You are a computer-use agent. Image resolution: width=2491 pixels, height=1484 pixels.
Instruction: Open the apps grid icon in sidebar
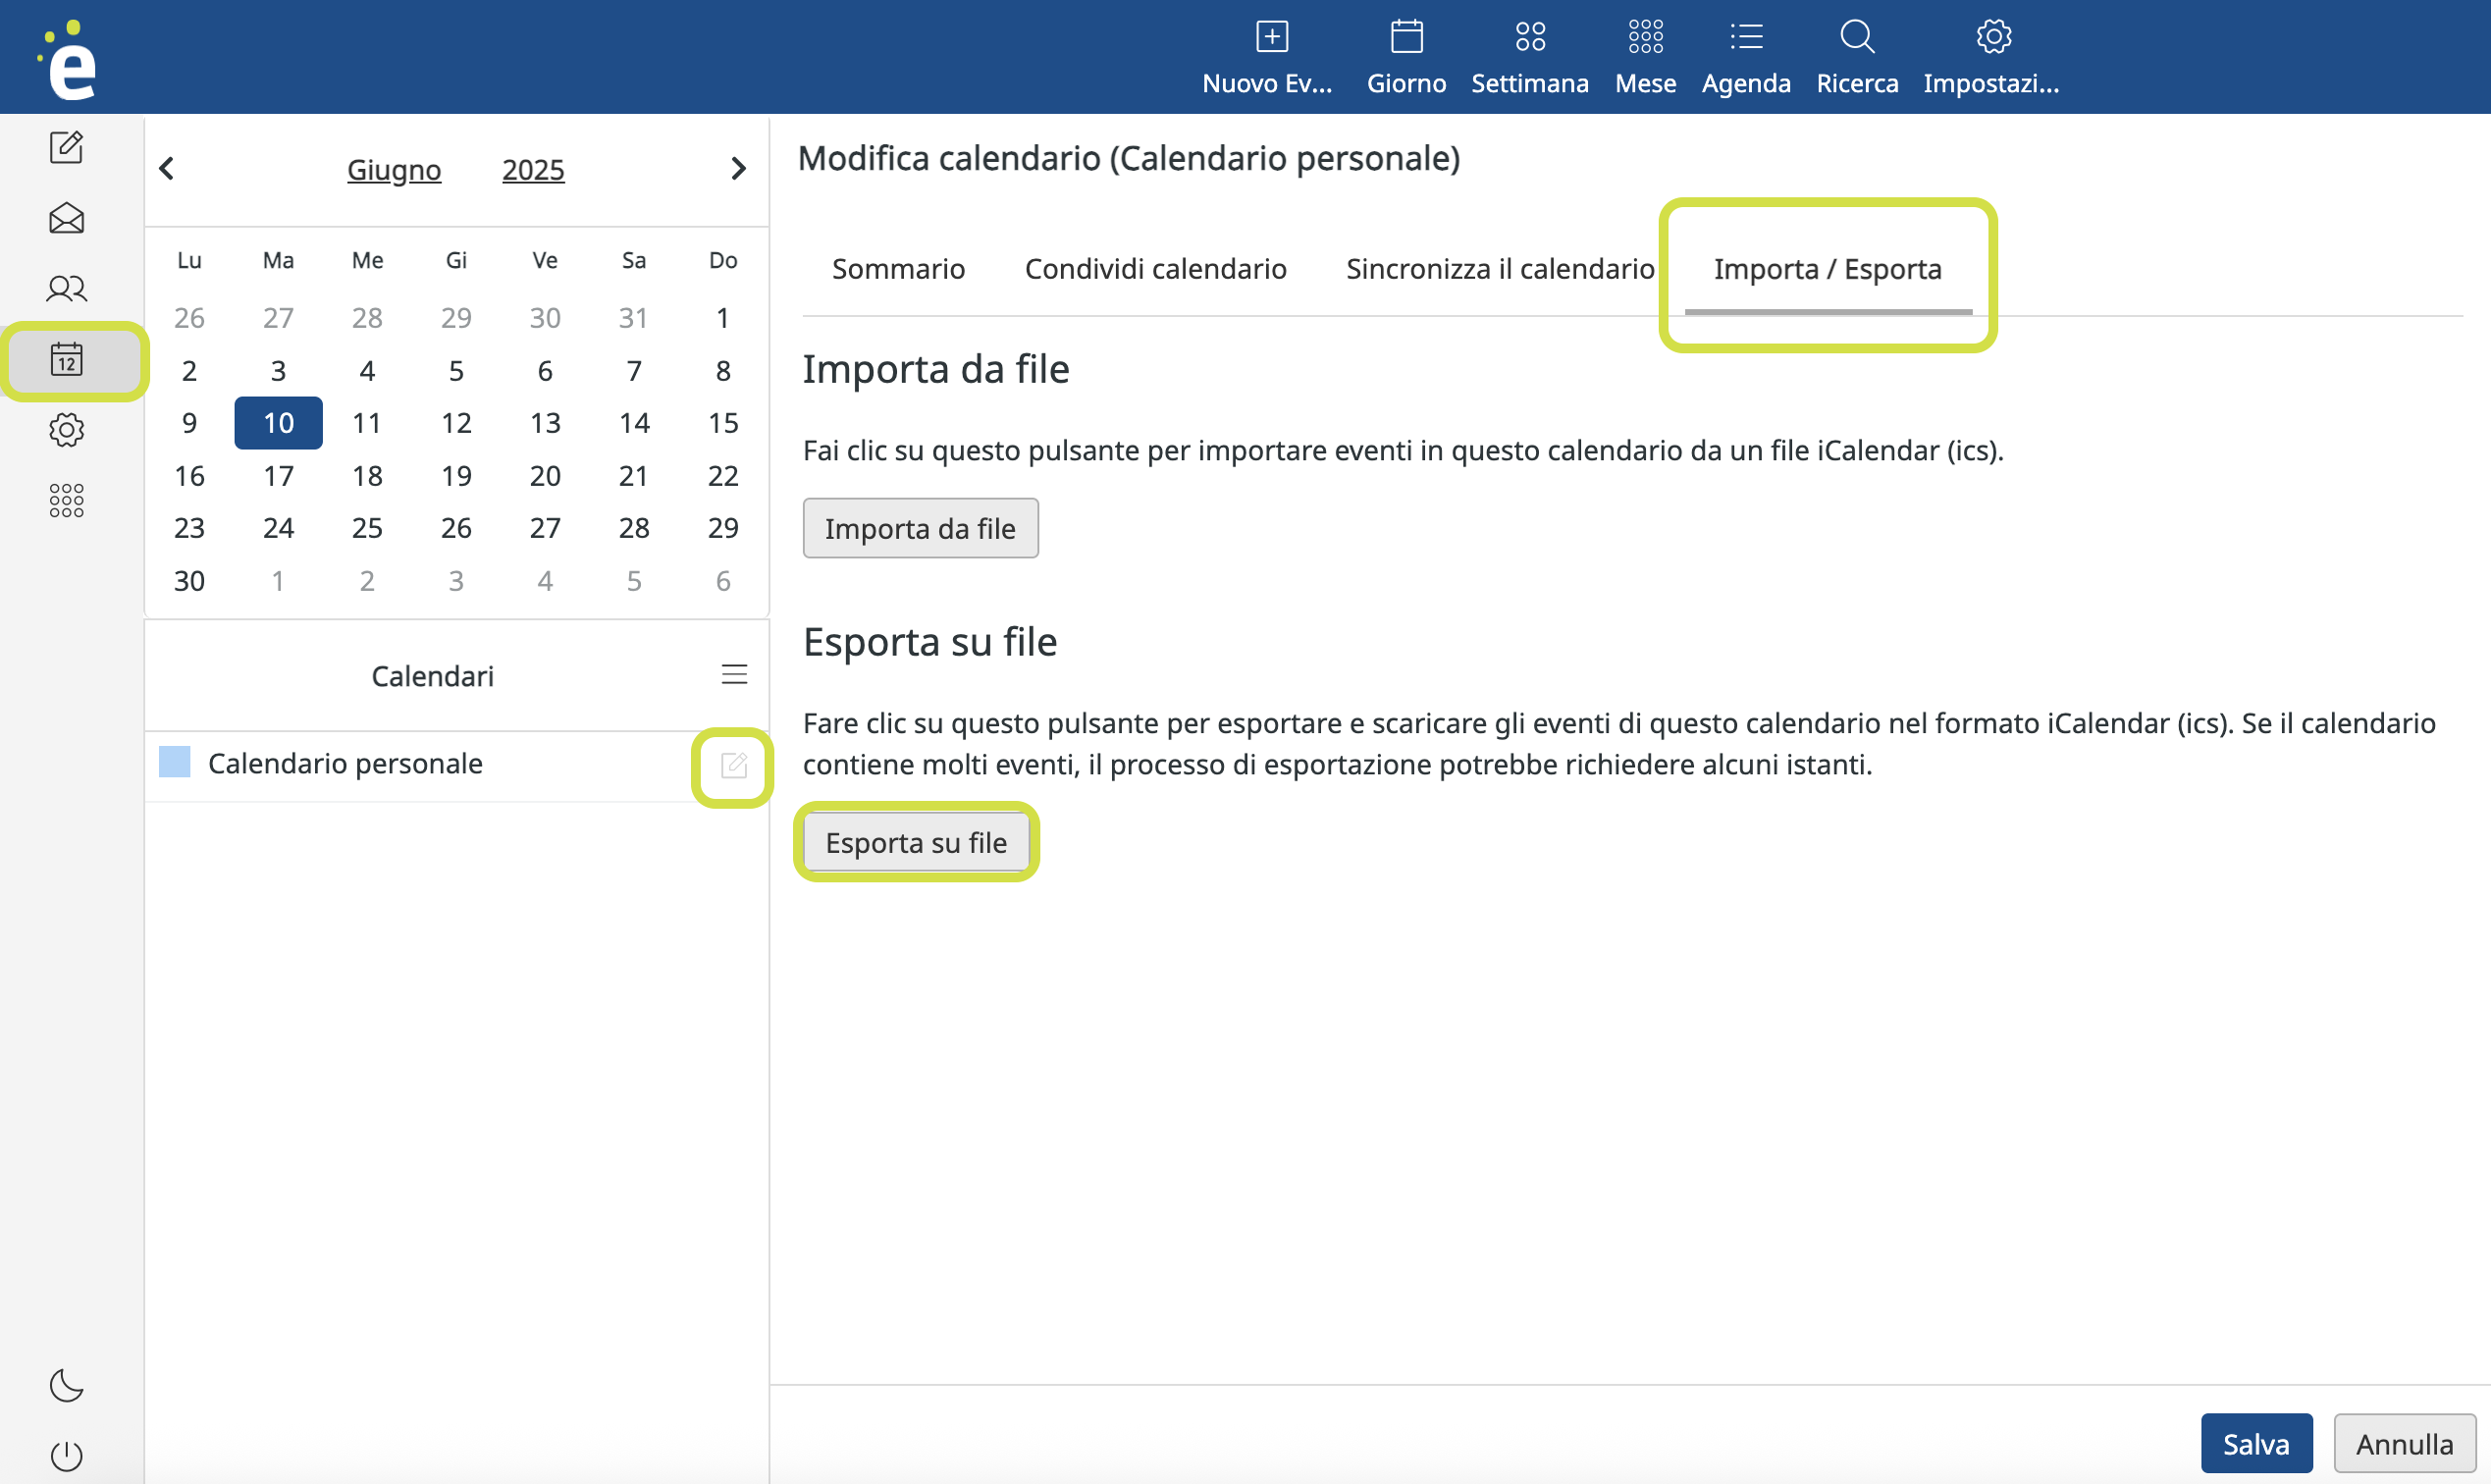coord(66,500)
